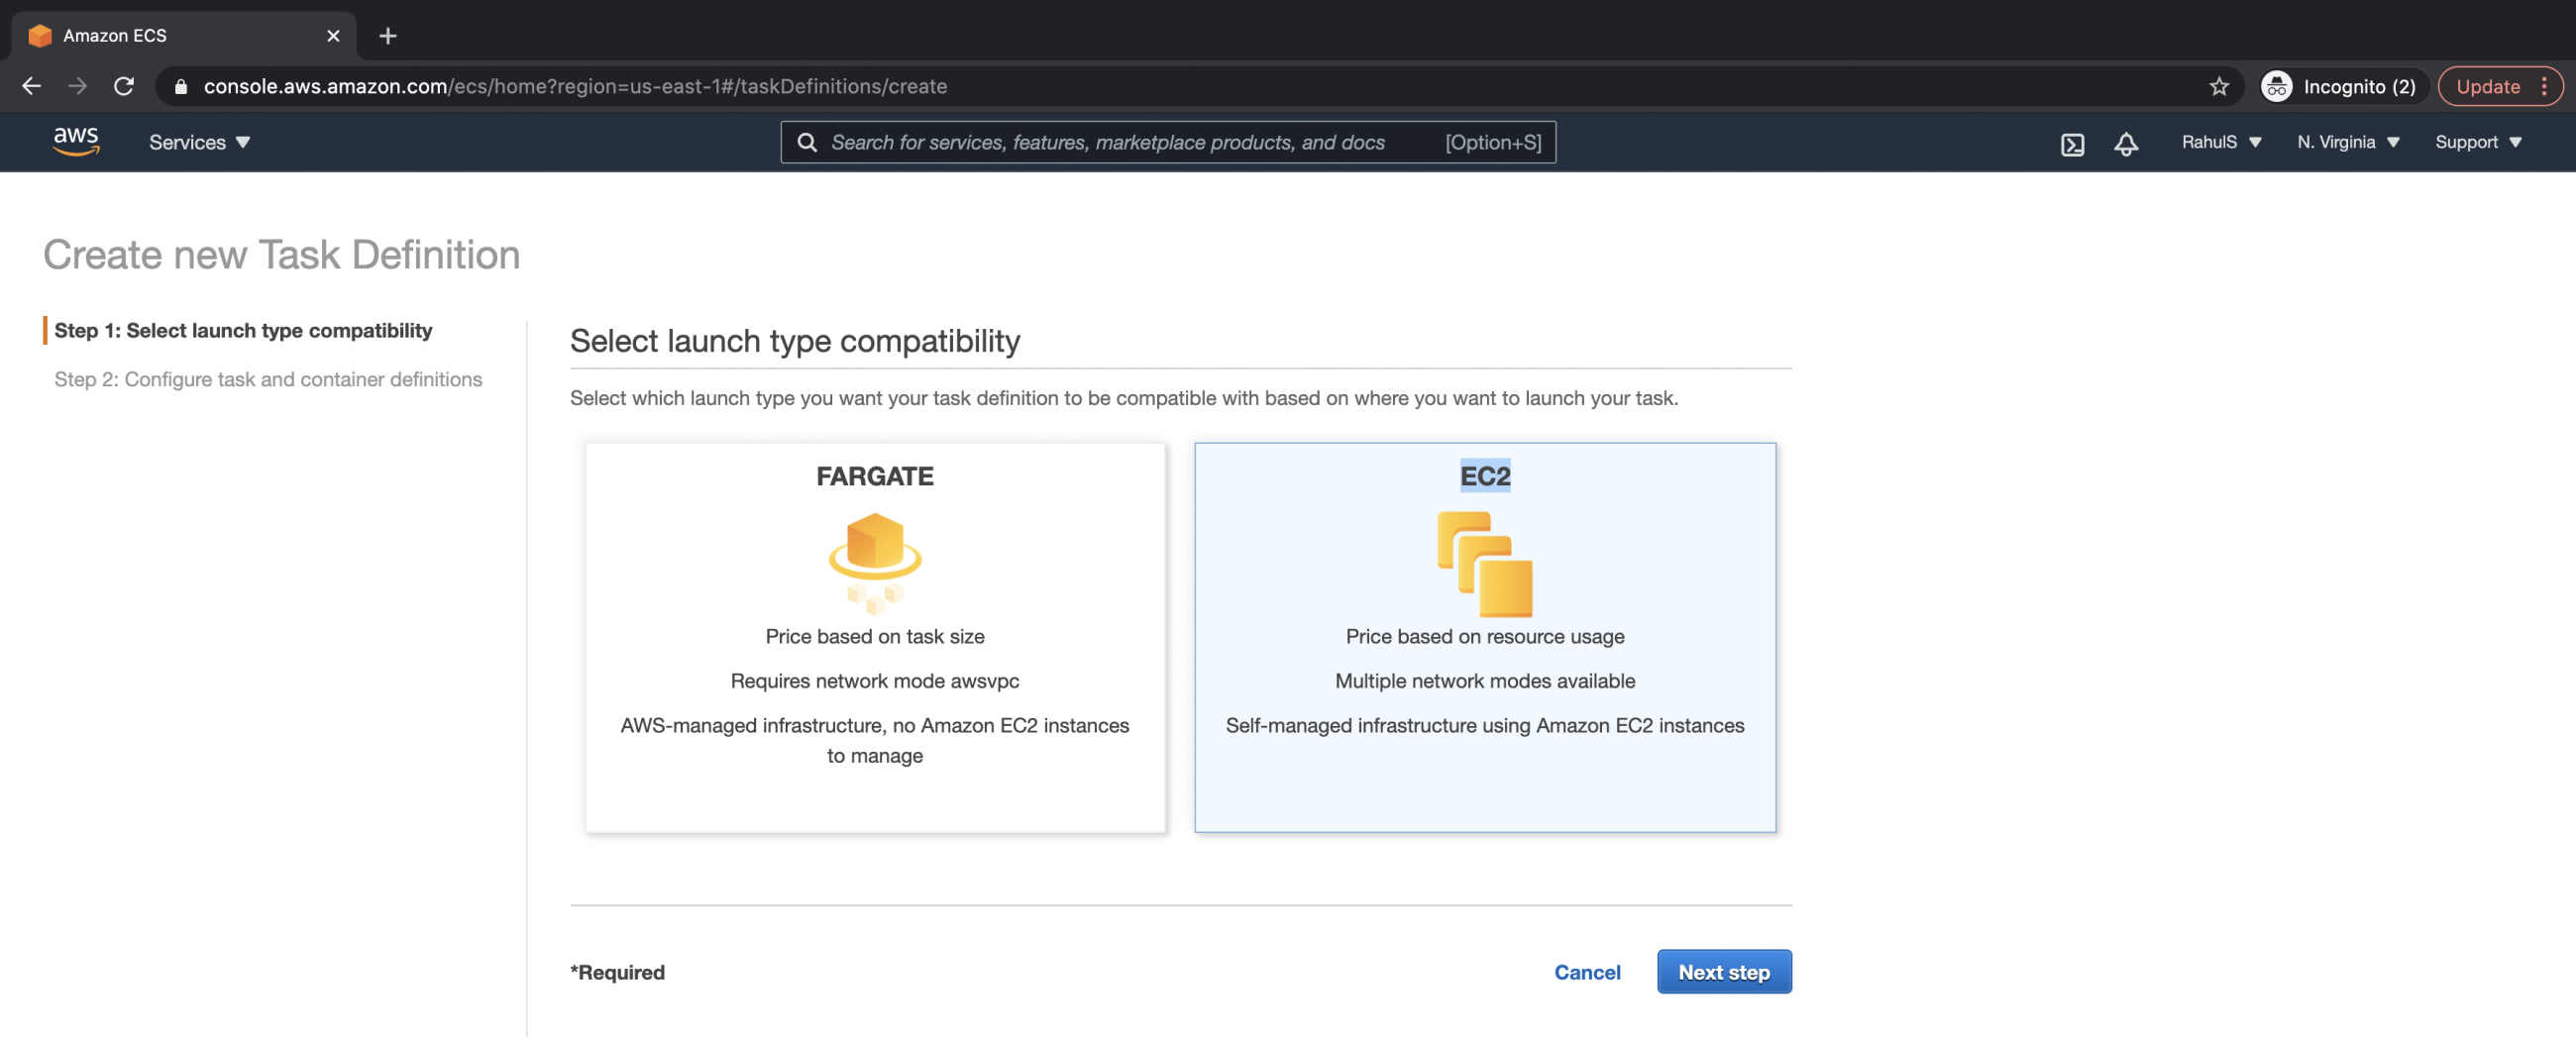View site information via the lock icon
Image resolution: width=2576 pixels, height=1047 pixels.
pyautogui.click(x=181, y=86)
